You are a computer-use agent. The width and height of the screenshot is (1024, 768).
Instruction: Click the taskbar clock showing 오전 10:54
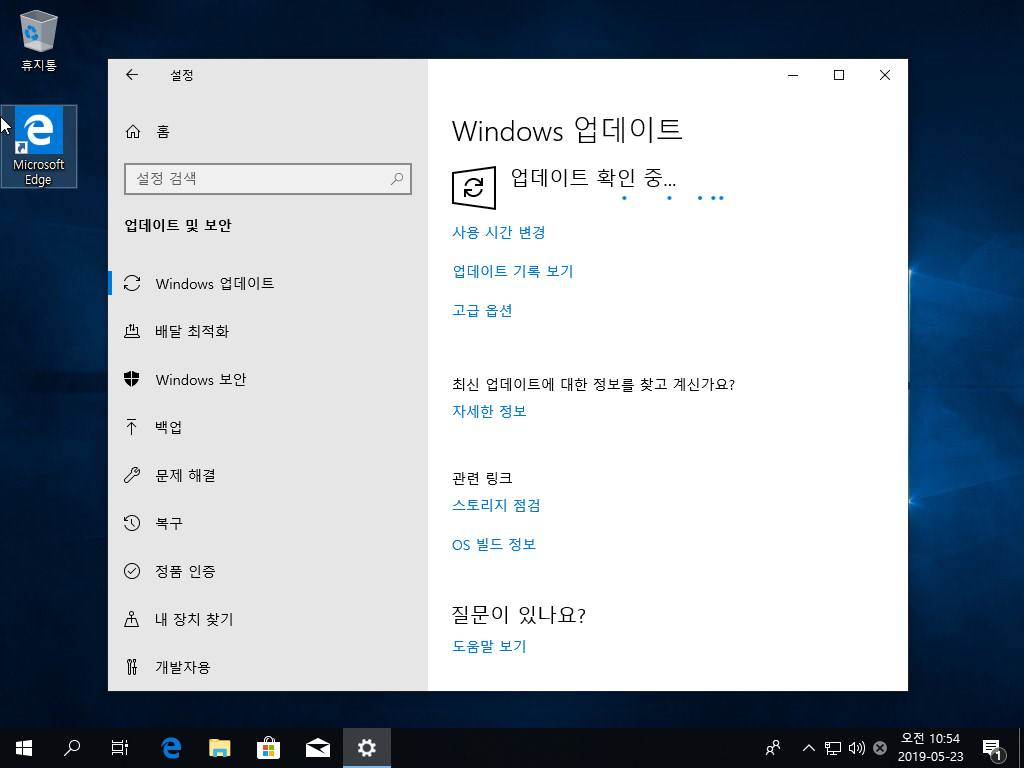click(x=930, y=748)
